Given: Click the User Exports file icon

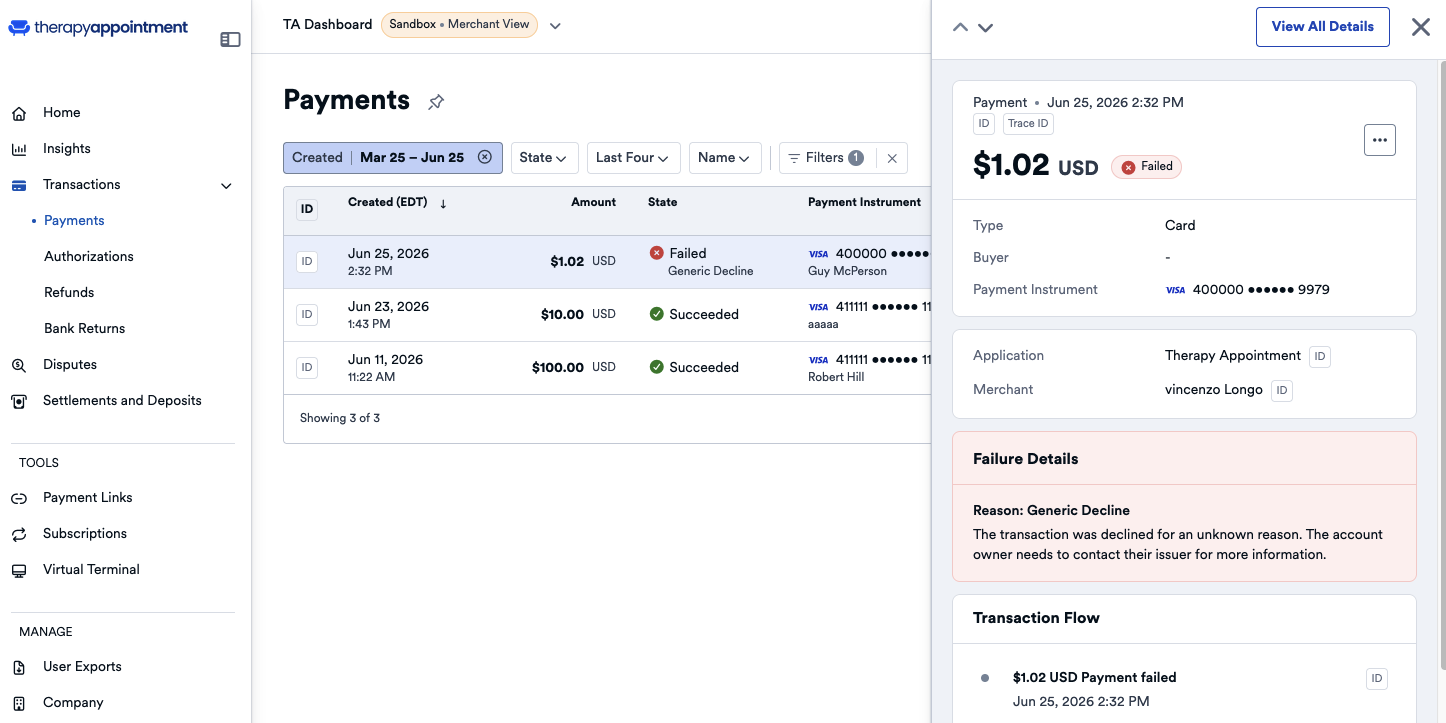Looking at the screenshot, I should [19, 668].
